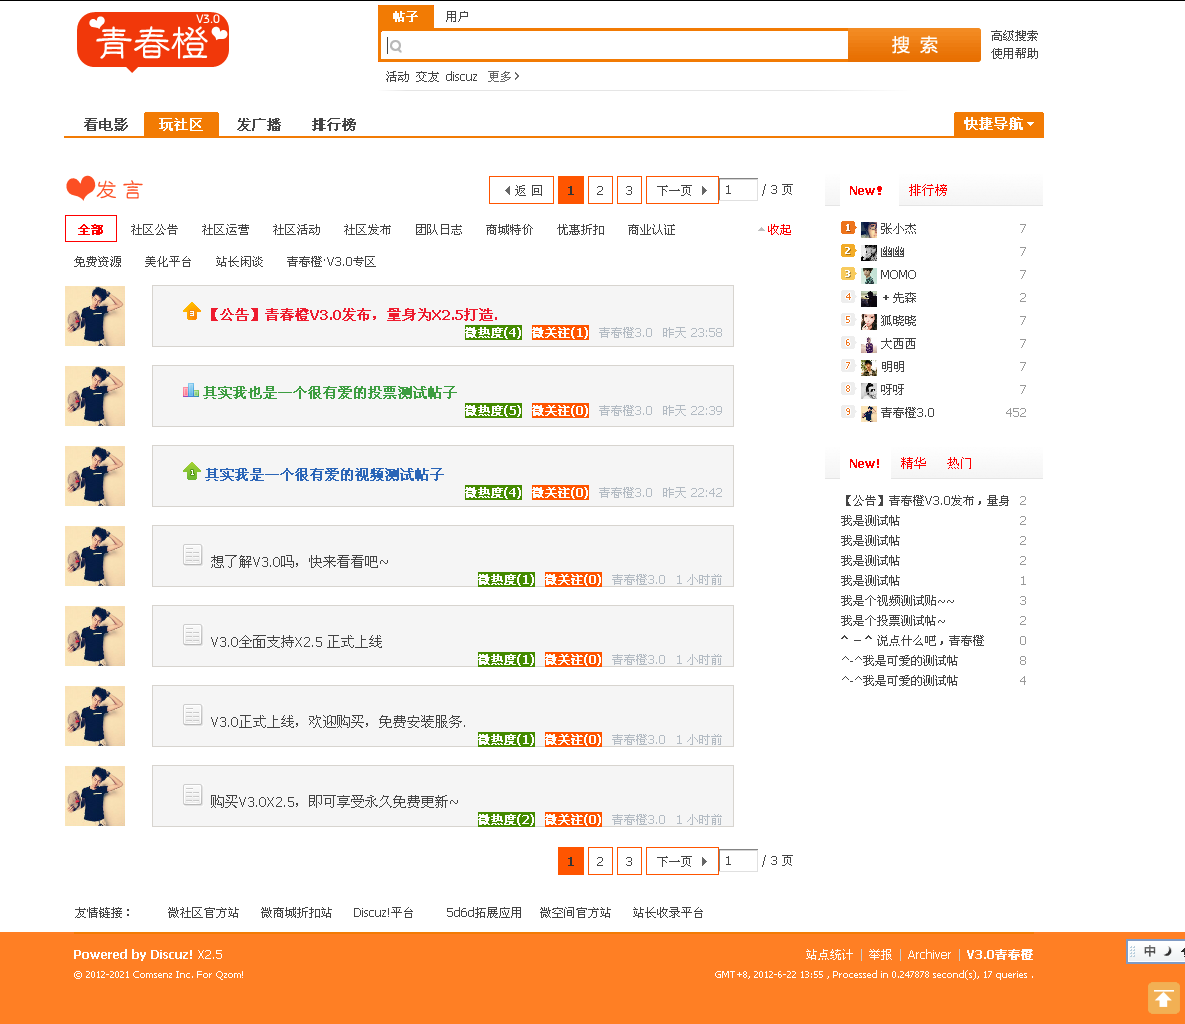Click the document icon before 购买V3.0X2.5
The height and width of the screenshot is (1024, 1185).
[193, 795]
